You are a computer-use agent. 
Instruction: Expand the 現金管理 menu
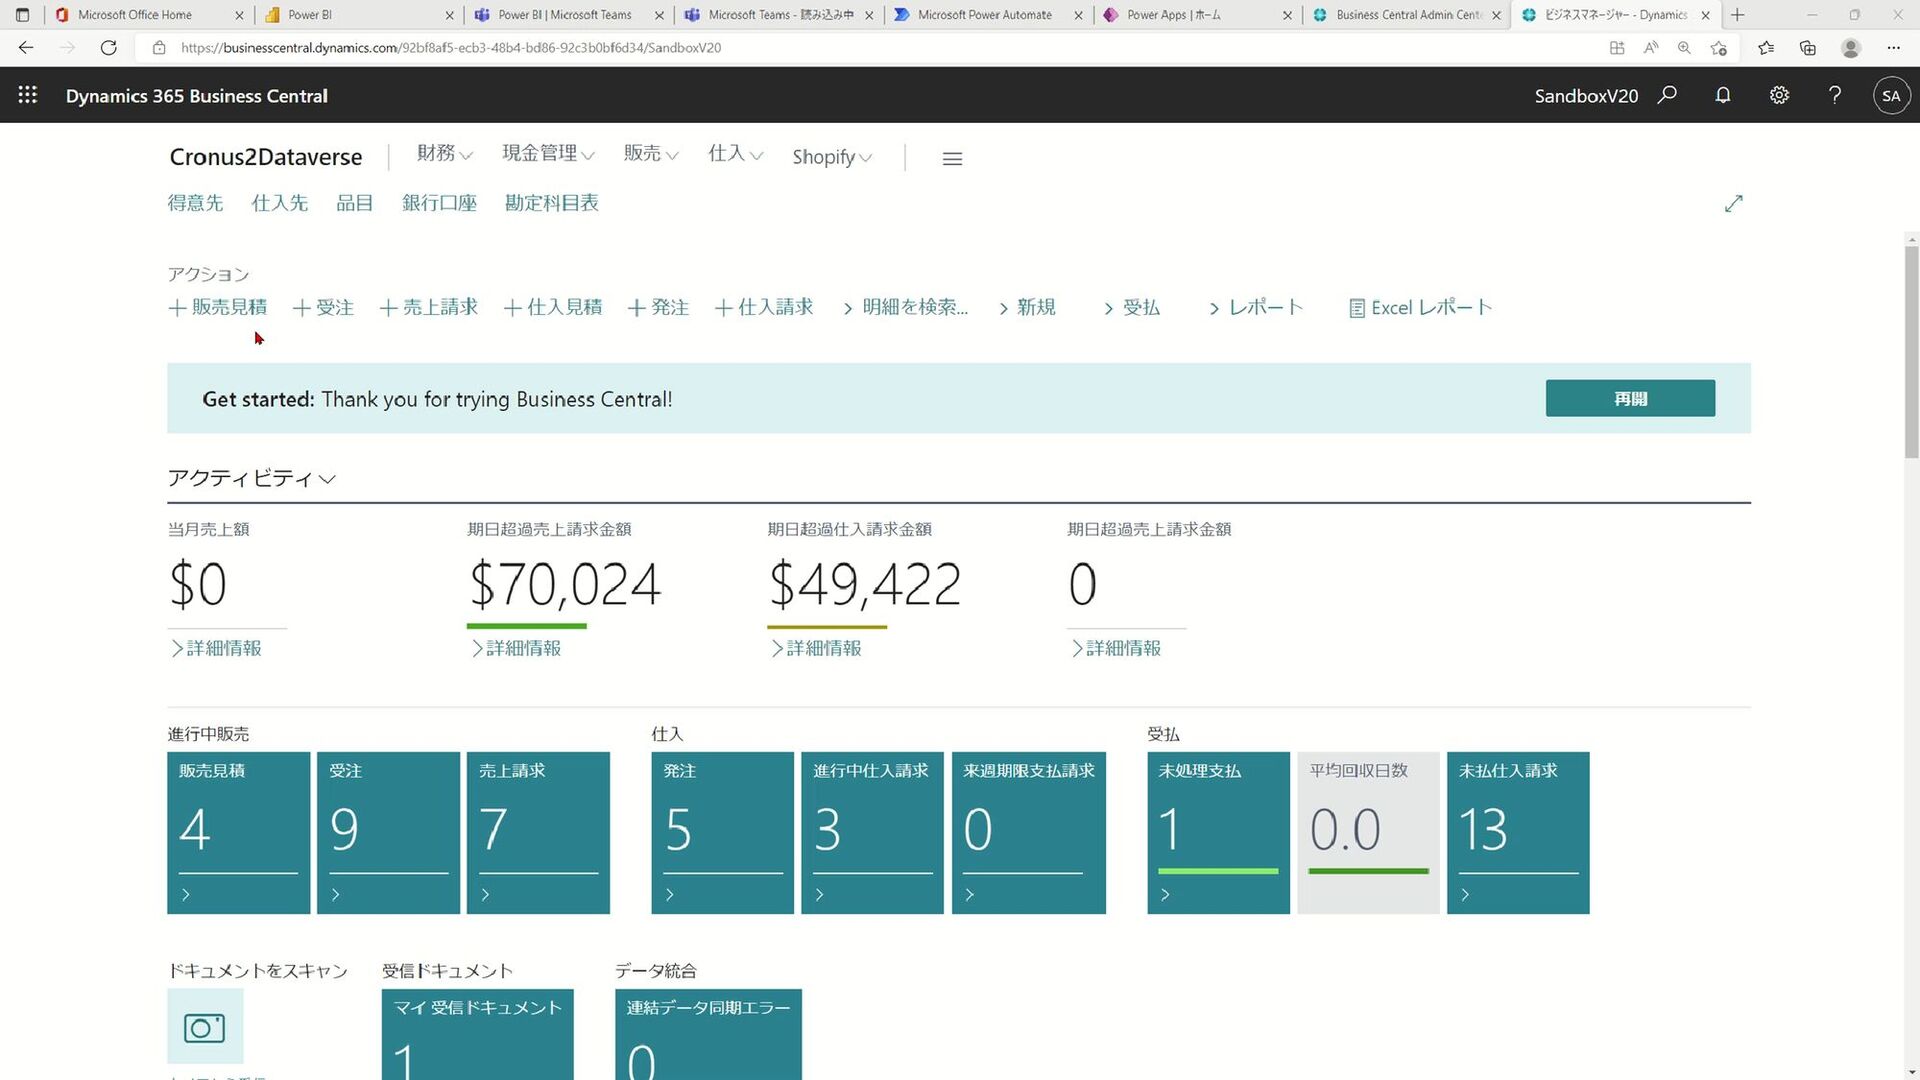(x=548, y=153)
